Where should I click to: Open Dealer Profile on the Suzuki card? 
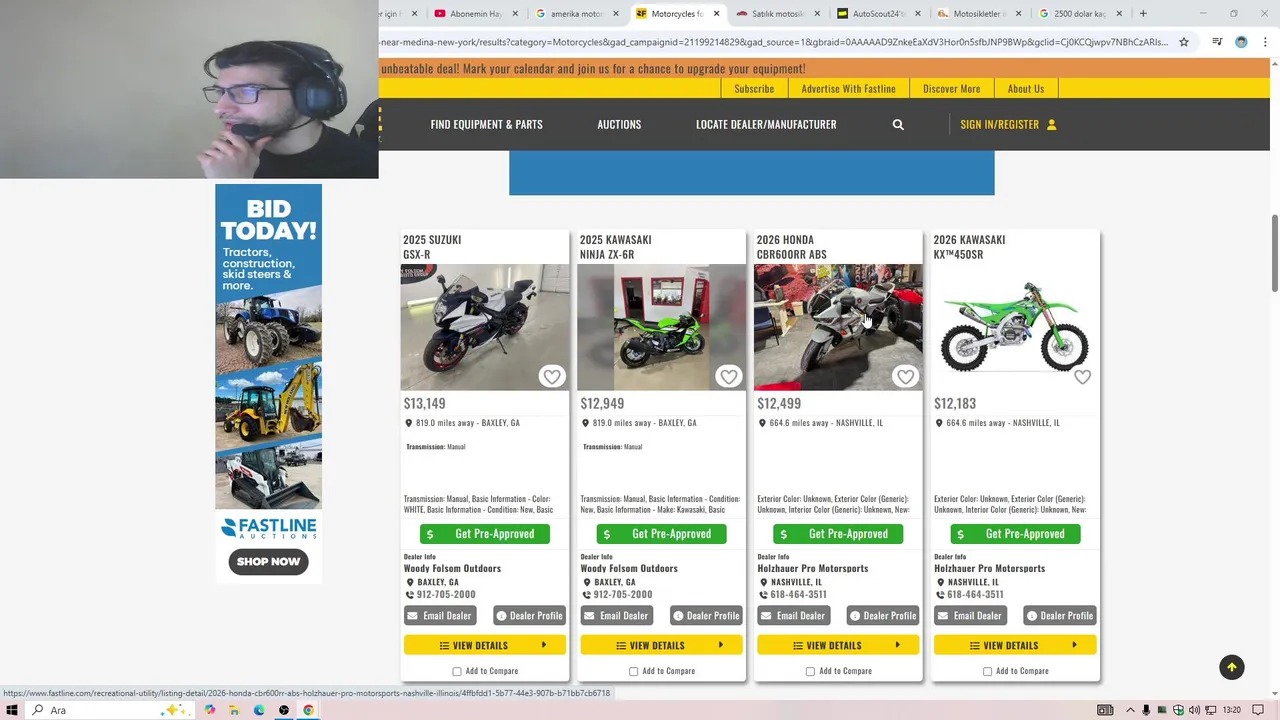(x=530, y=616)
